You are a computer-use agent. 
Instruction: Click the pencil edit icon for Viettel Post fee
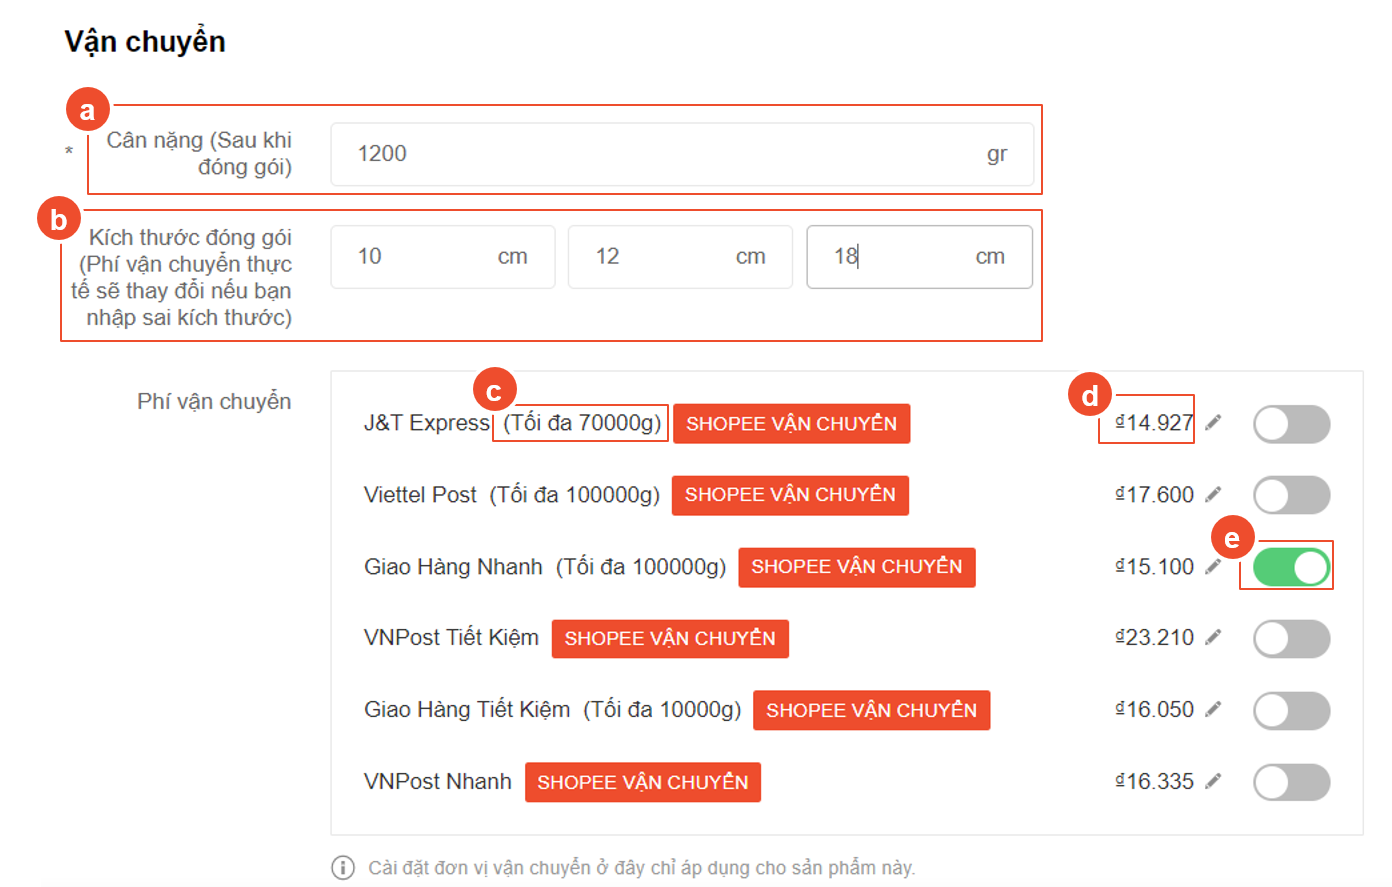(1213, 495)
